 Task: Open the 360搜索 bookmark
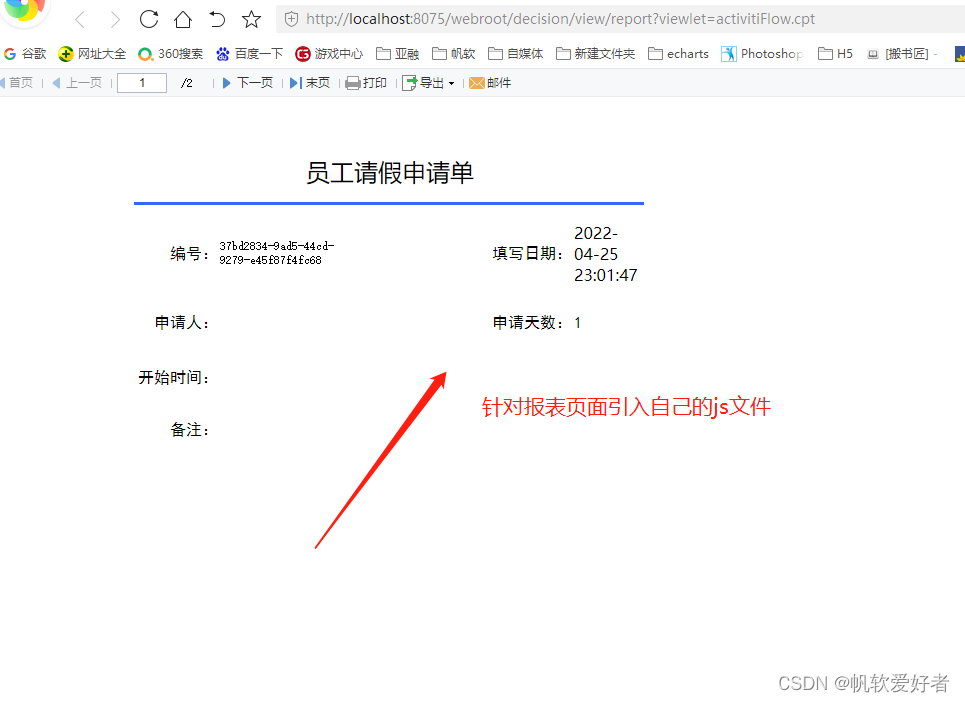click(x=170, y=54)
